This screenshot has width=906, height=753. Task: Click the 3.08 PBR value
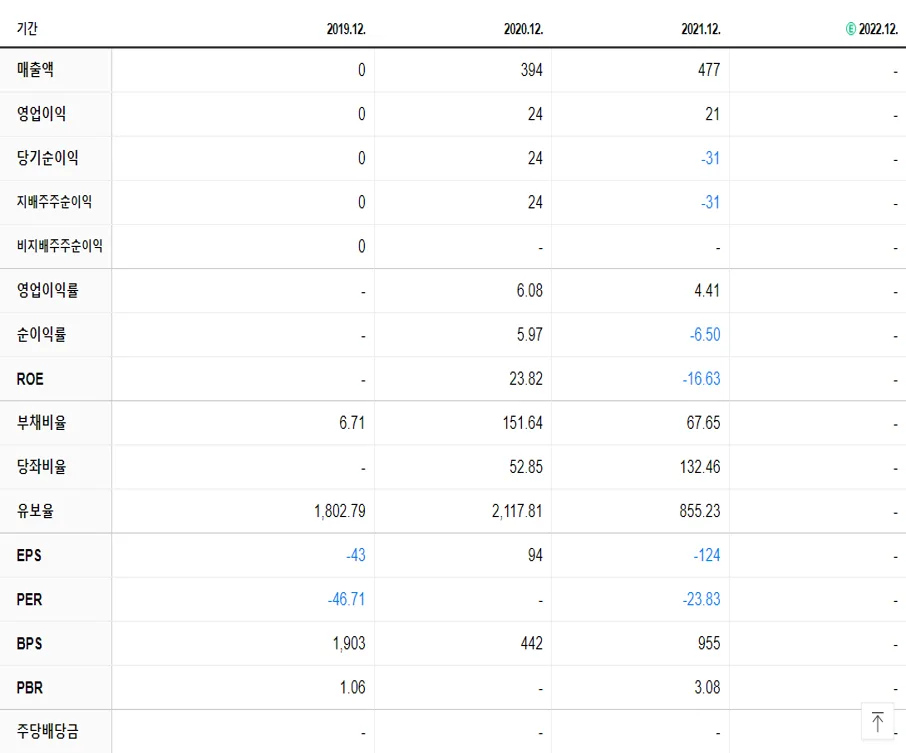(707, 687)
